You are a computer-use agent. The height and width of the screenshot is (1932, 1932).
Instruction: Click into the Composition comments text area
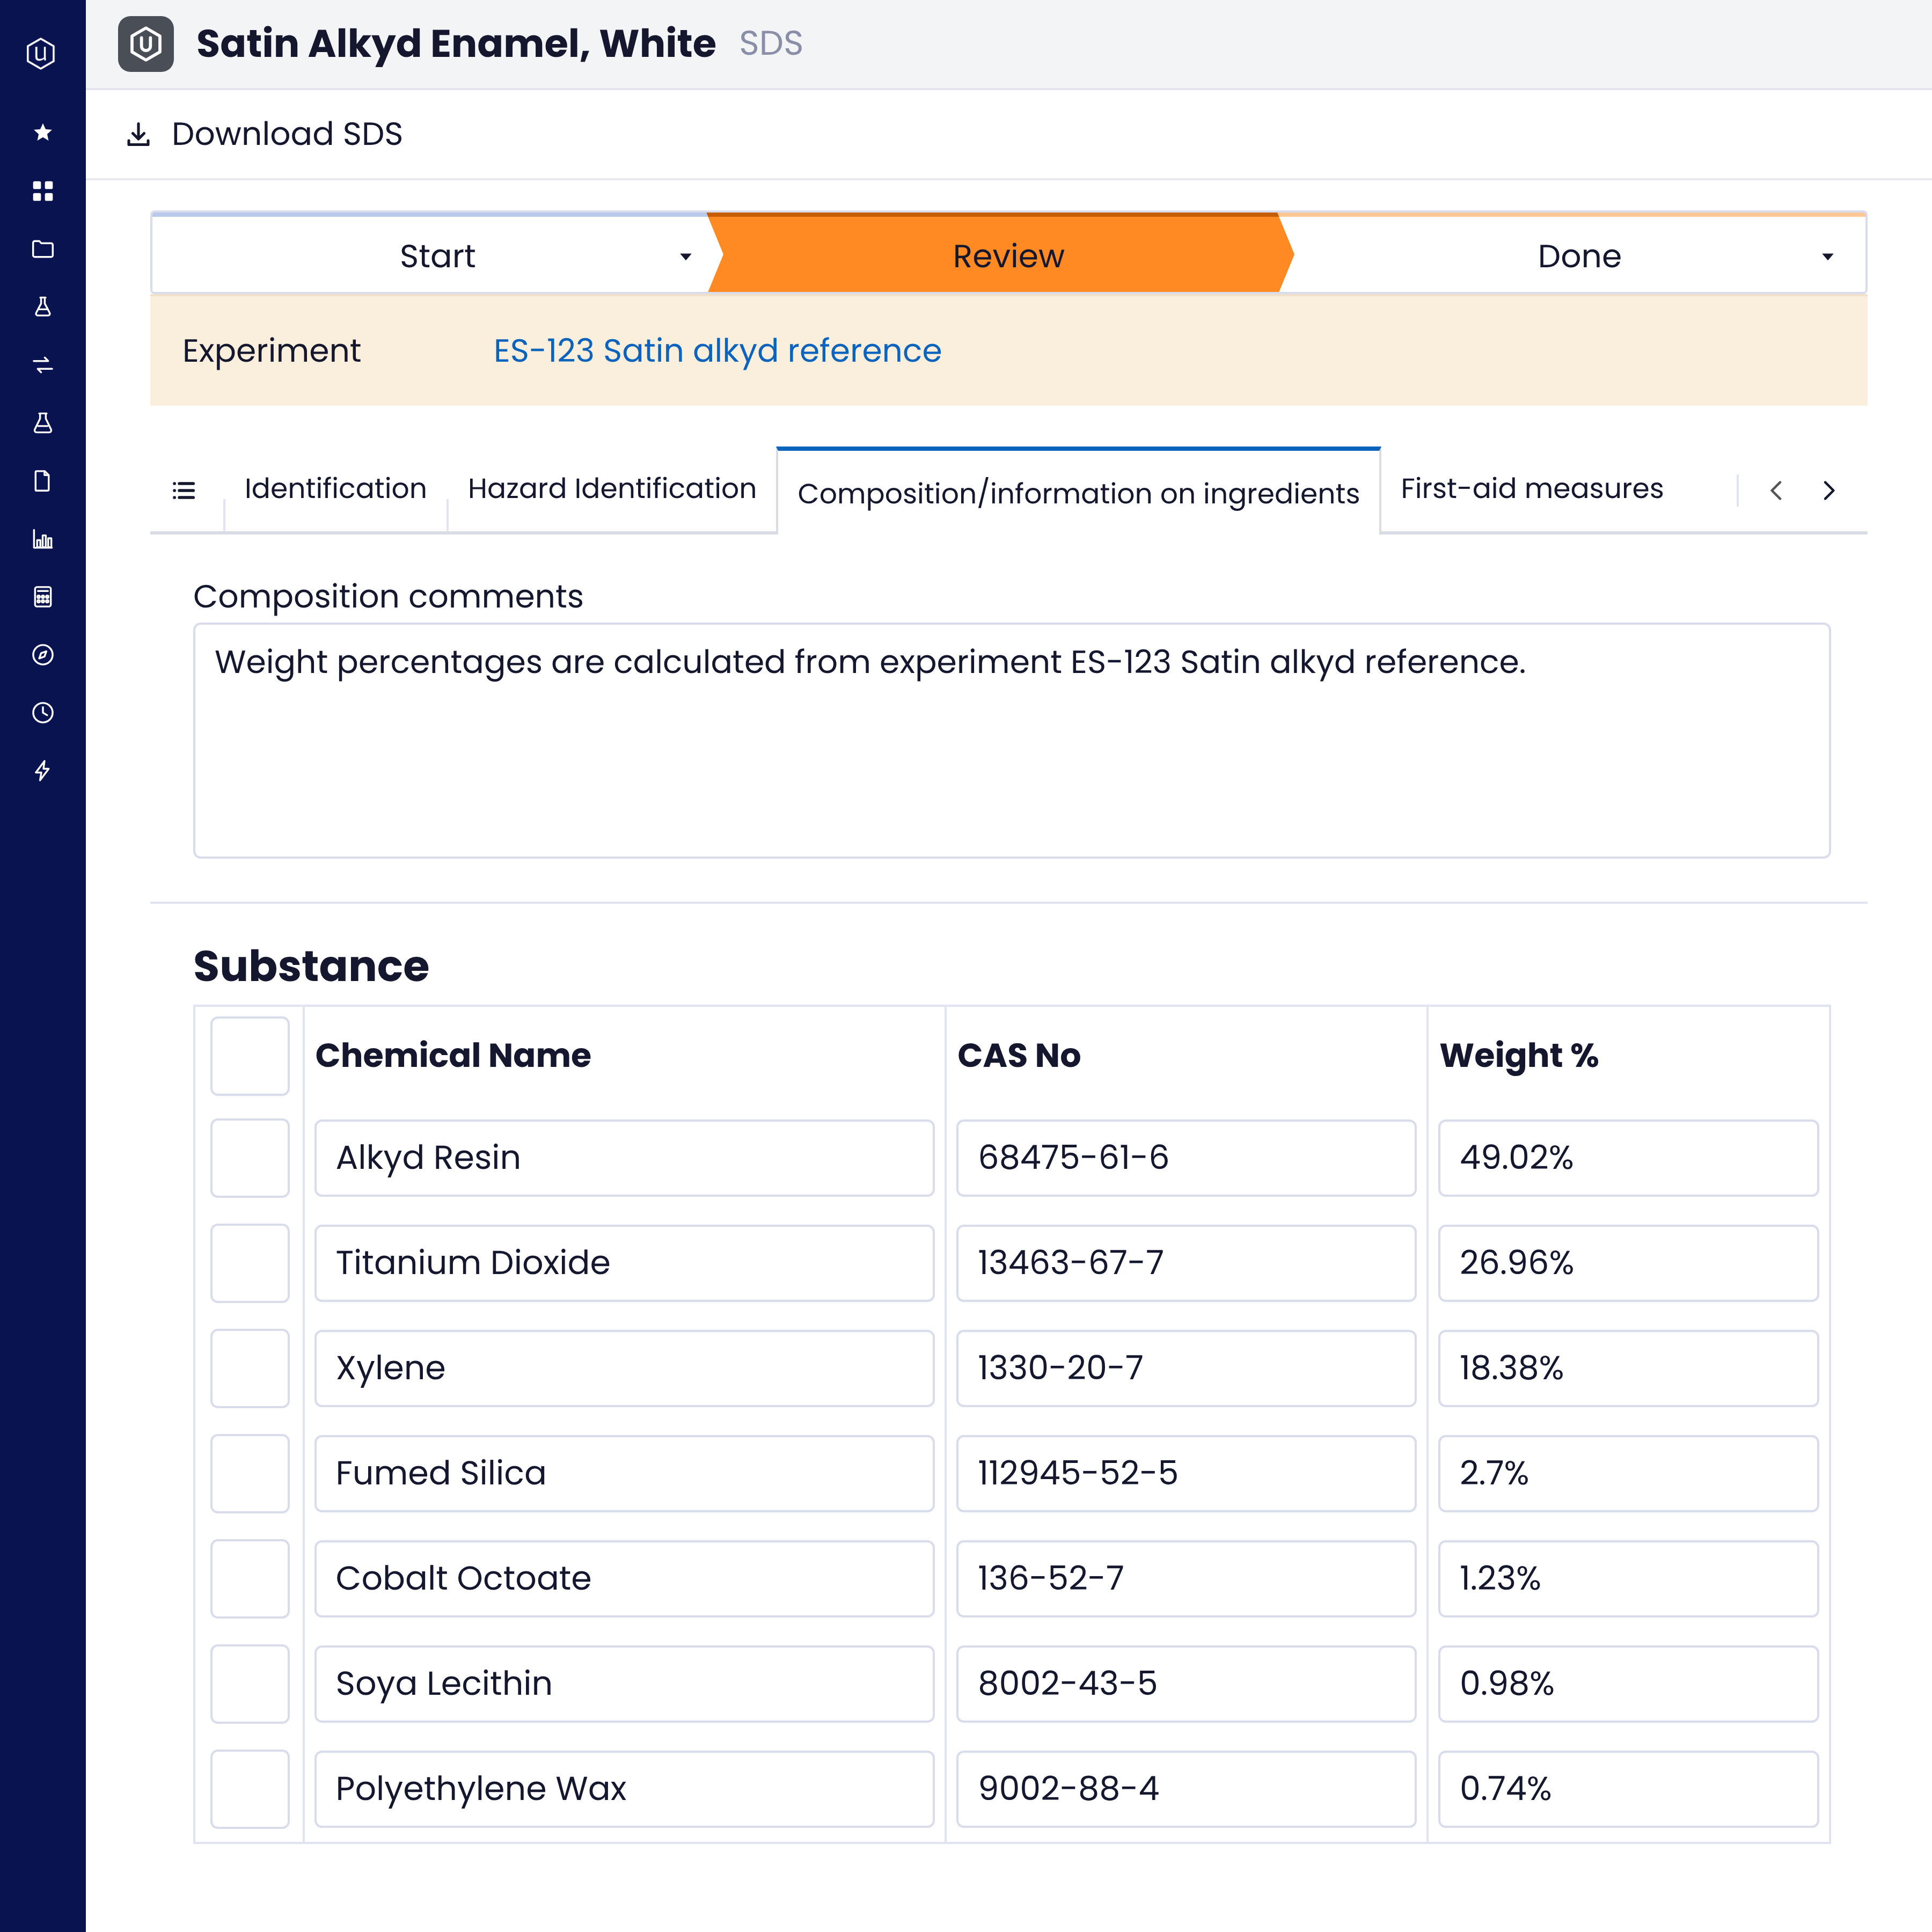(x=1011, y=741)
